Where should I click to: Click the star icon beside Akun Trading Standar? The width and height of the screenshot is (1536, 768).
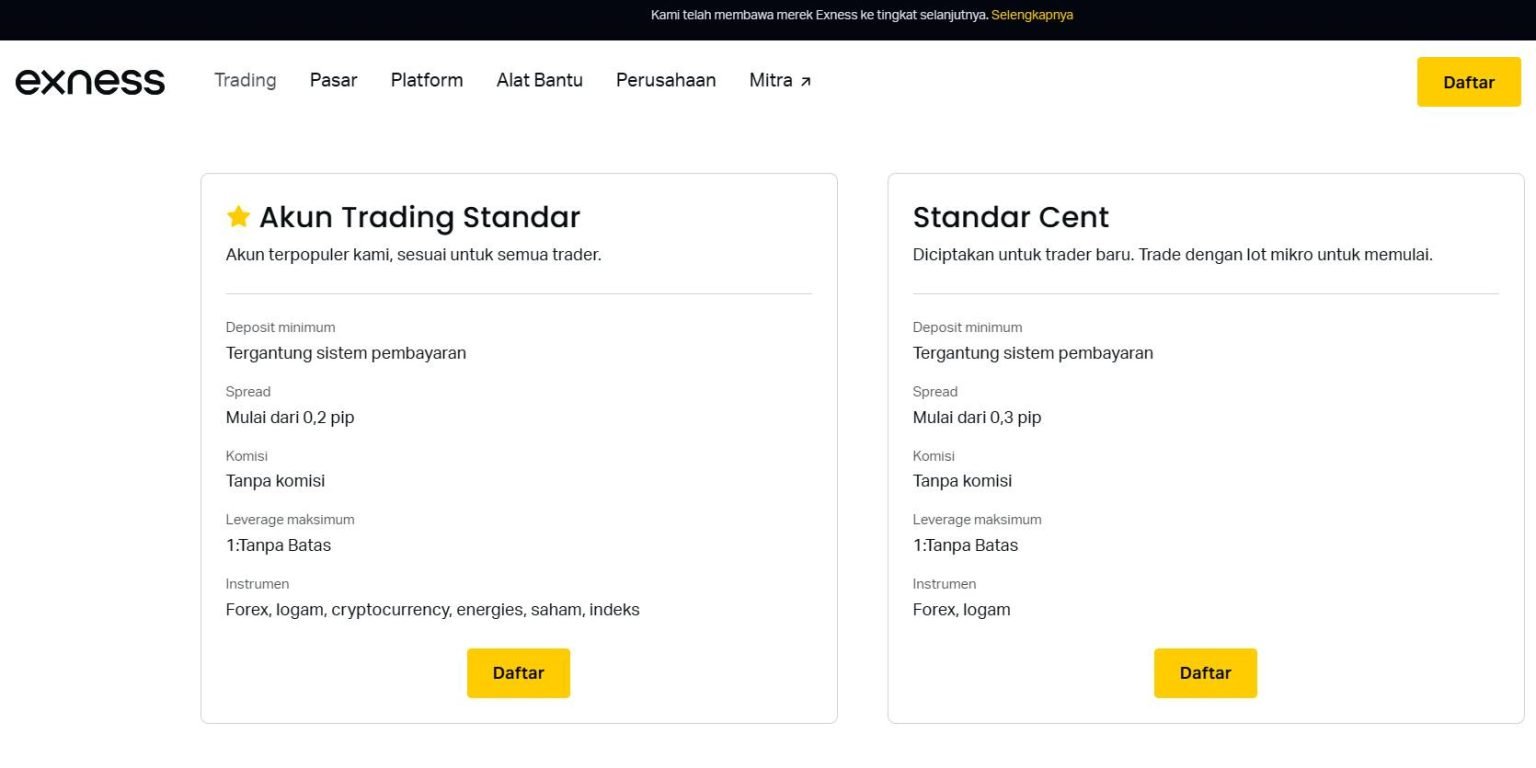(238, 215)
